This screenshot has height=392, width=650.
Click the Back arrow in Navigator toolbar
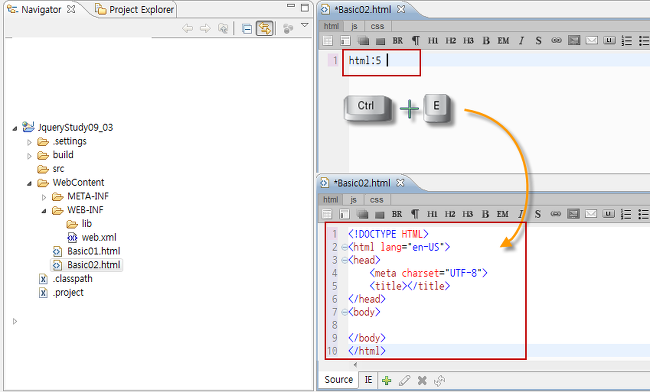187,28
